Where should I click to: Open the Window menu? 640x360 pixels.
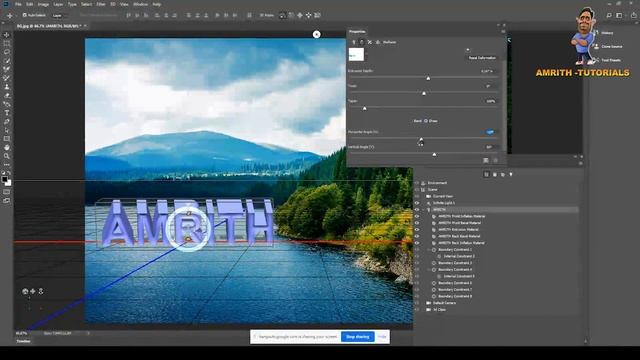tap(140, 4)
